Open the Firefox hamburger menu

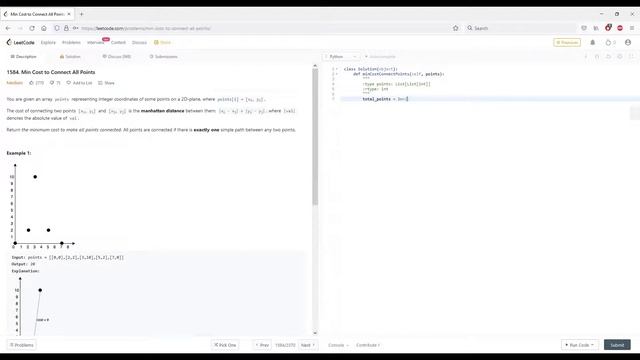632,28
